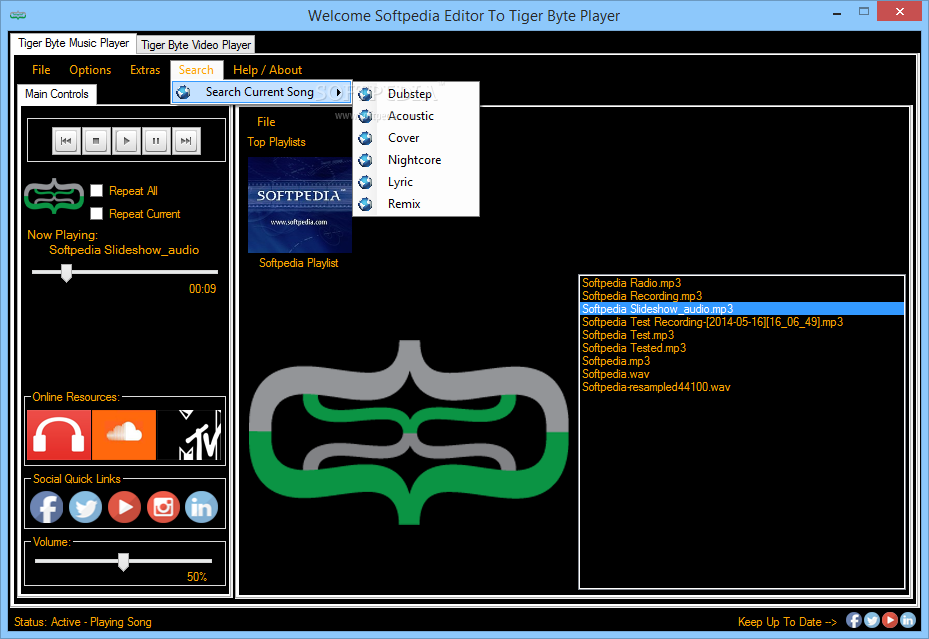This screenshot has width=929, height=639.
Task: Open the File menu in the menu bar
Action: [x=41, y=70]
